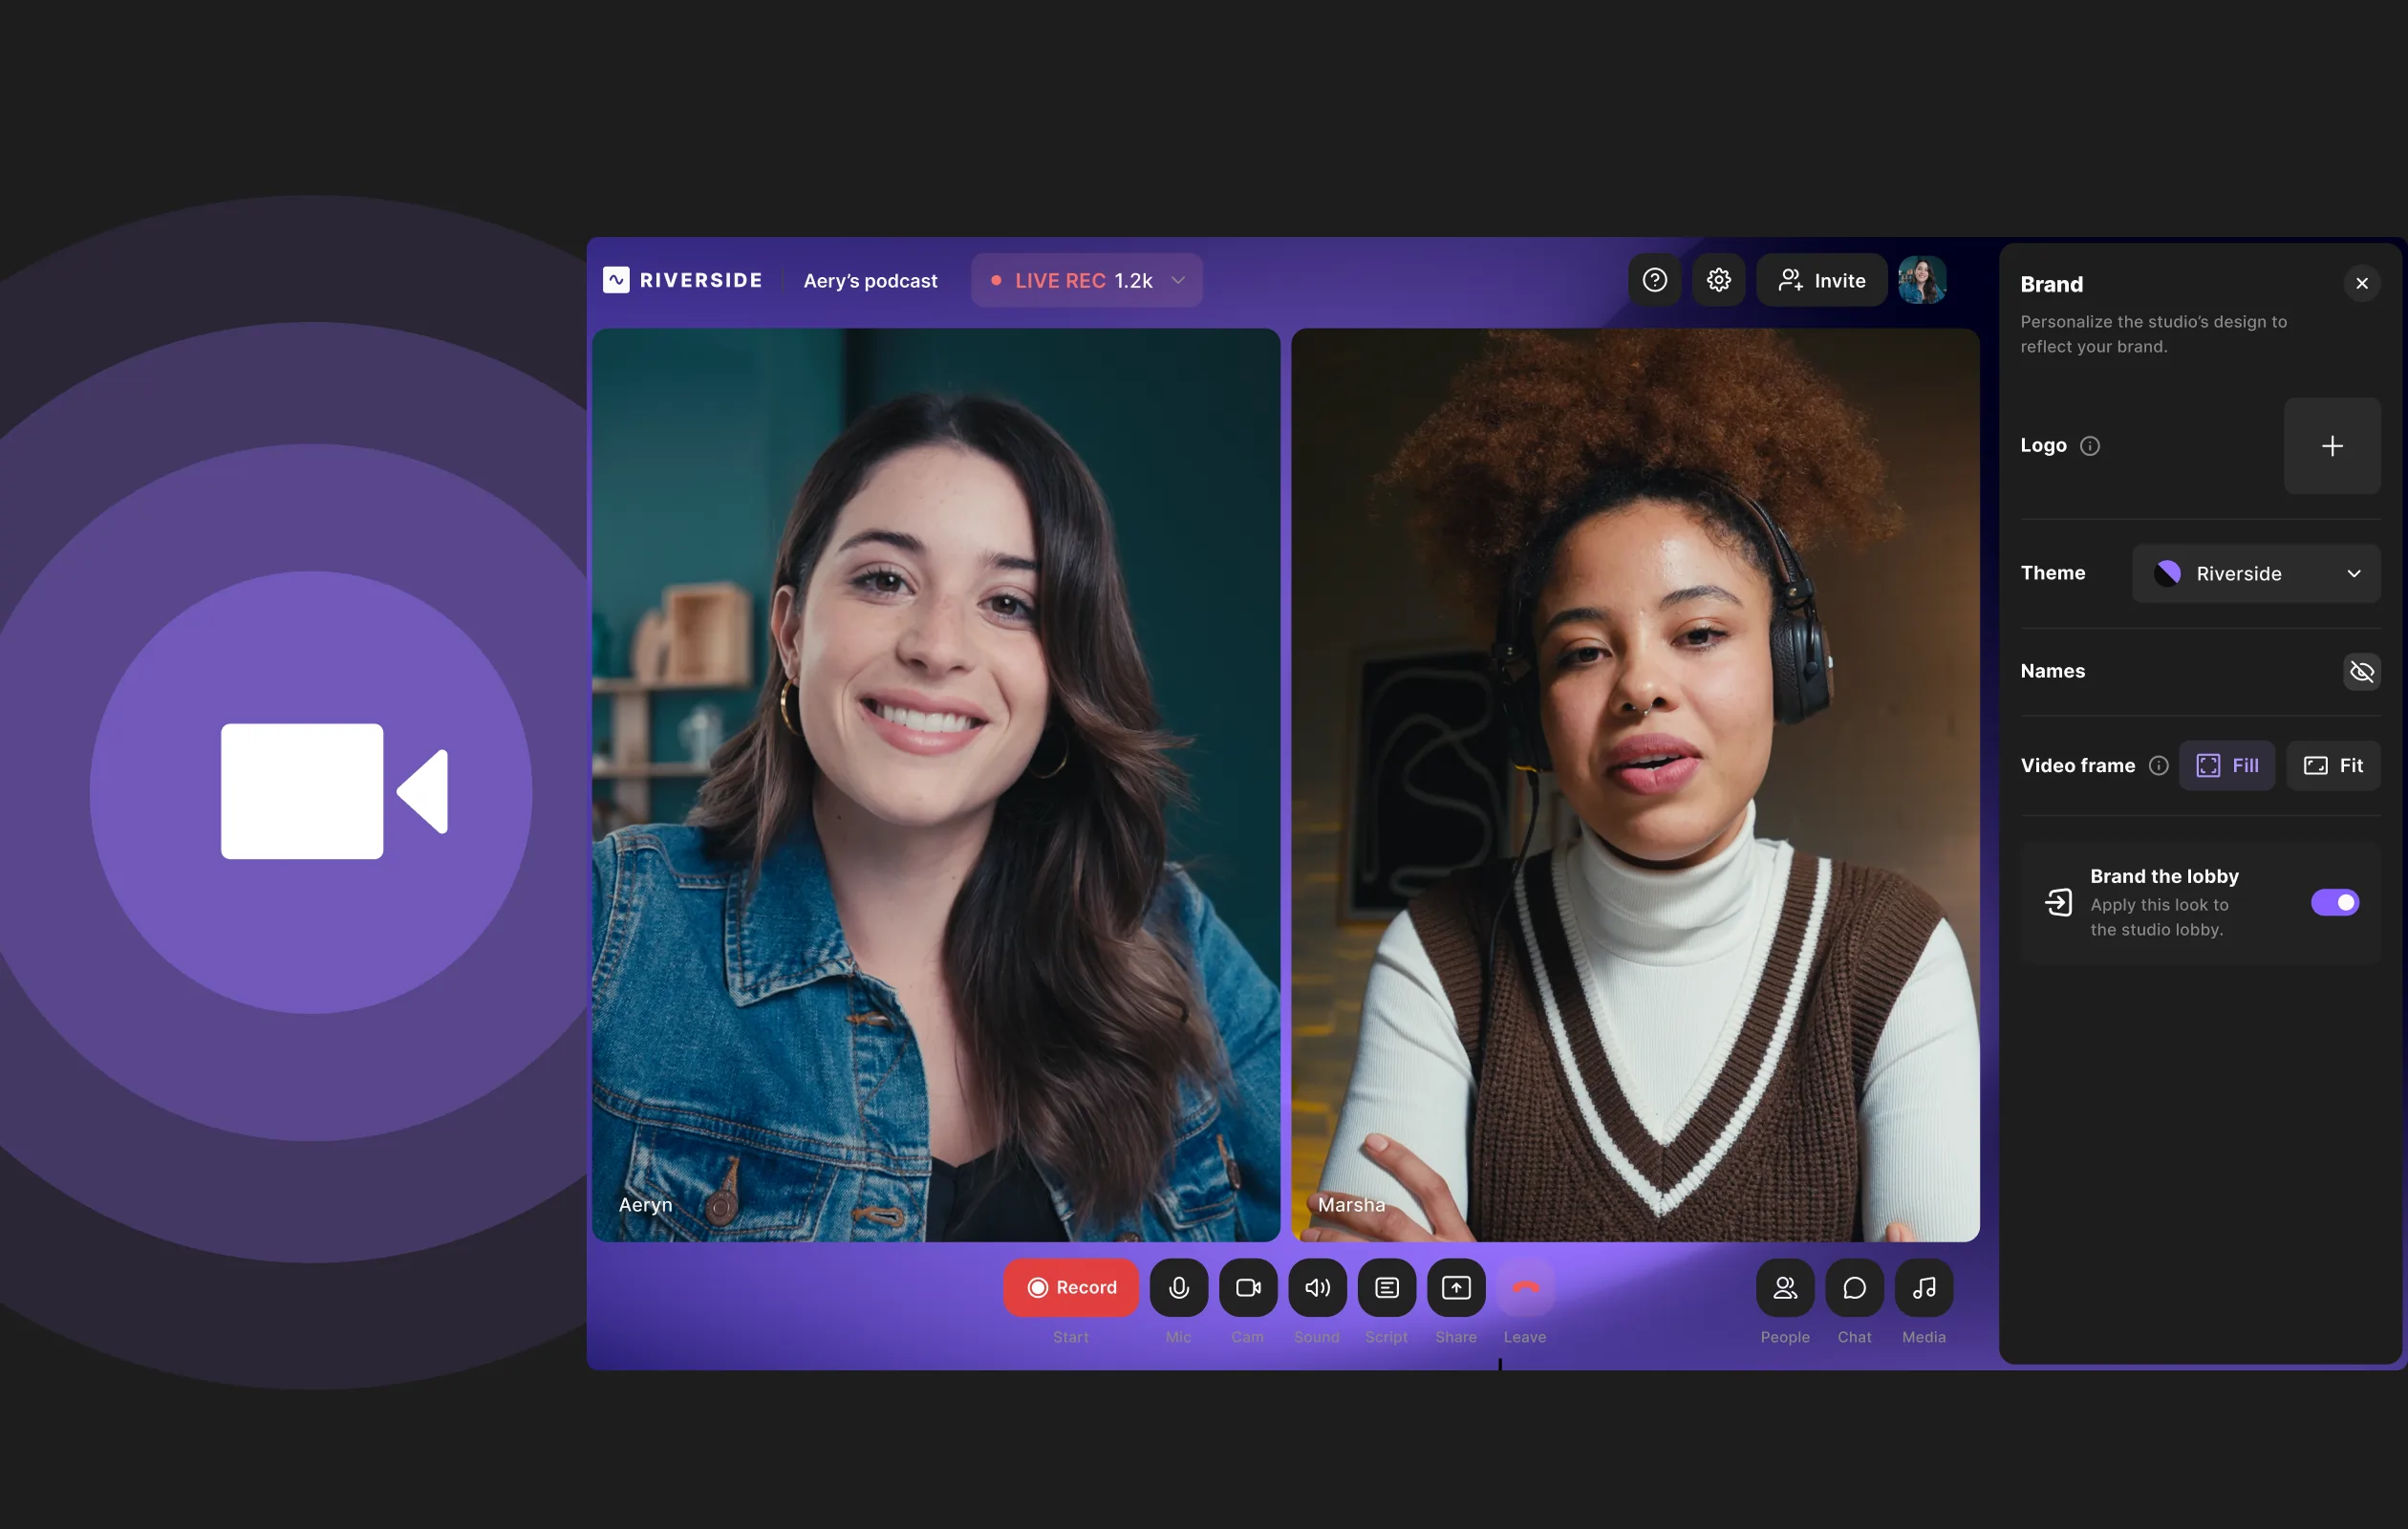The width and height of the screenshot is (2408, 1529).
Task: Set video frame to Fill
Action: point(2228,765)
